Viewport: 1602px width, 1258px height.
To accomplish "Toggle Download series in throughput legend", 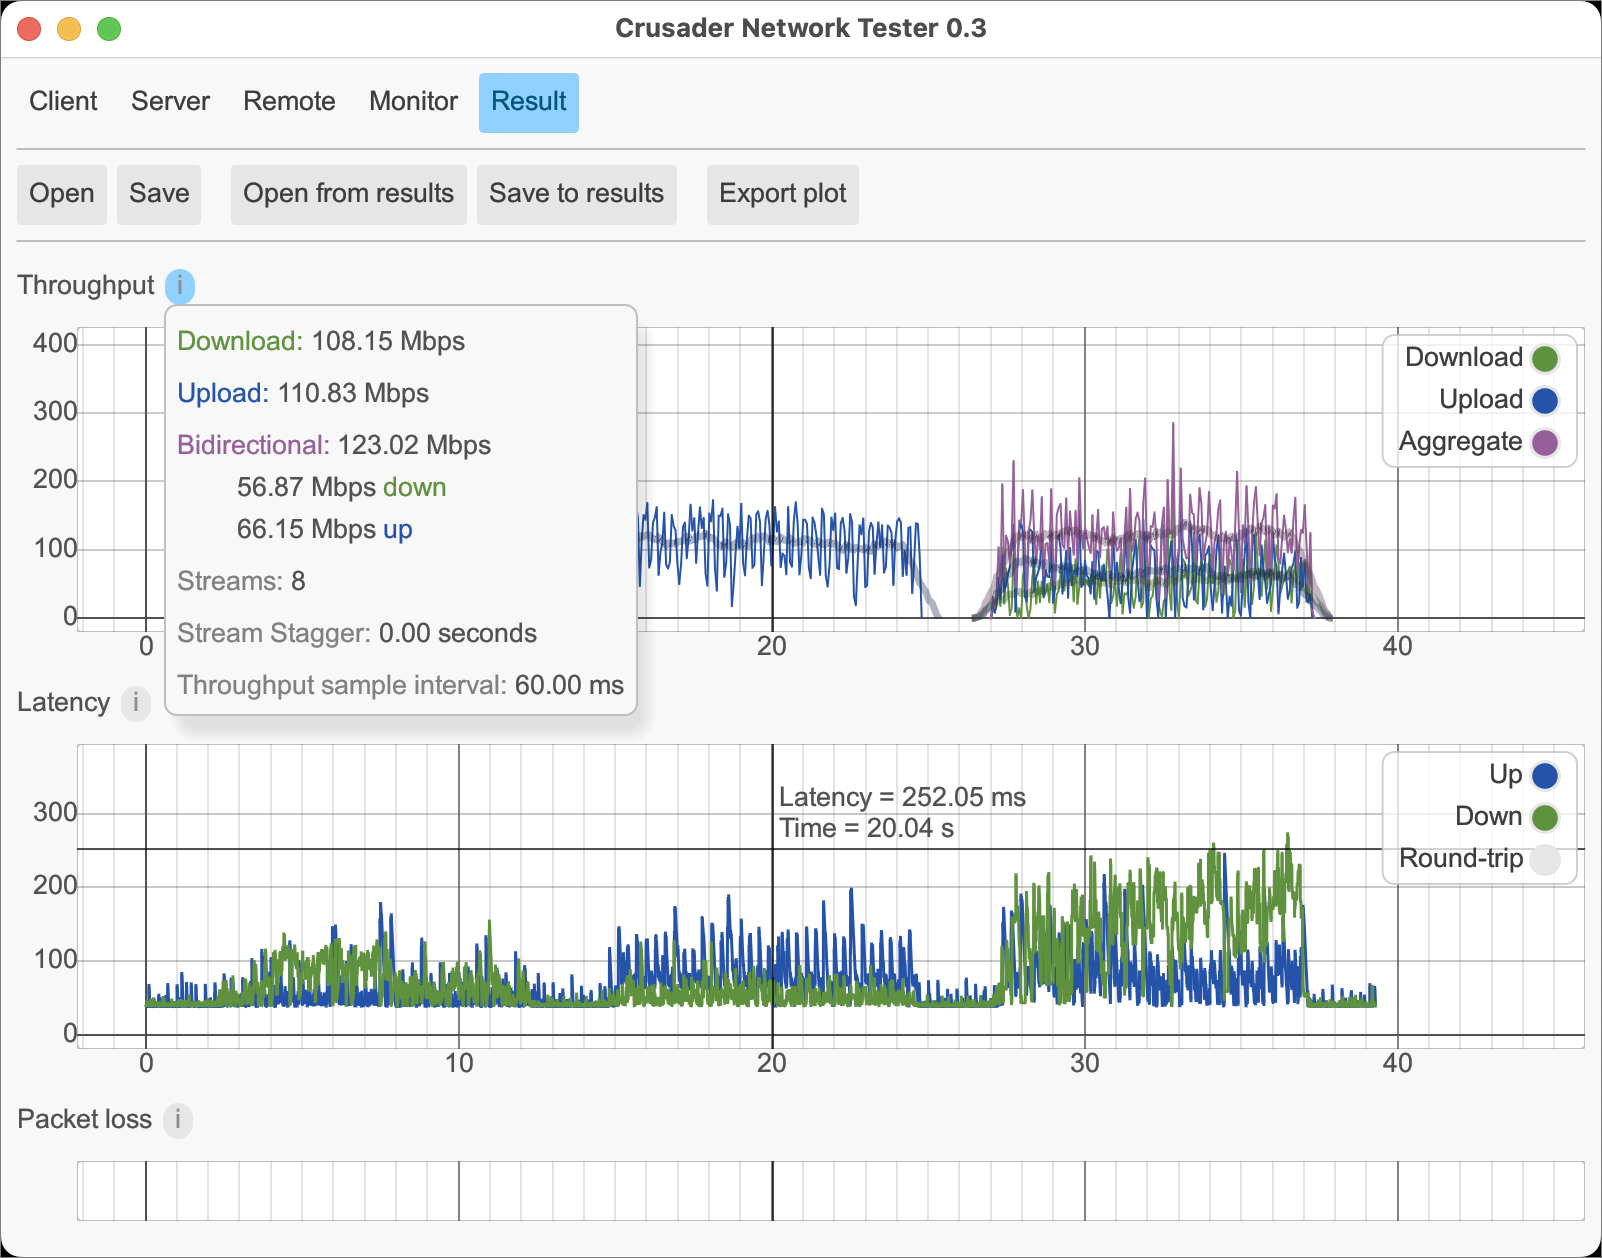I will pos(1481,358).
